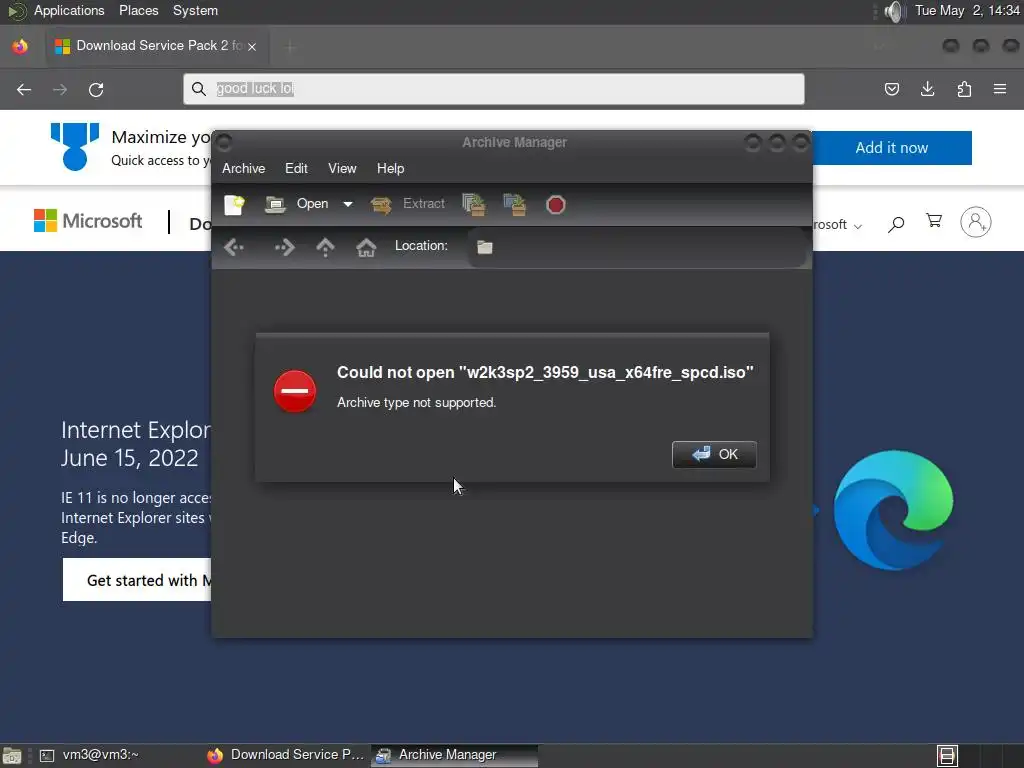Click the Archive Manager window menu button

(224, 142)
